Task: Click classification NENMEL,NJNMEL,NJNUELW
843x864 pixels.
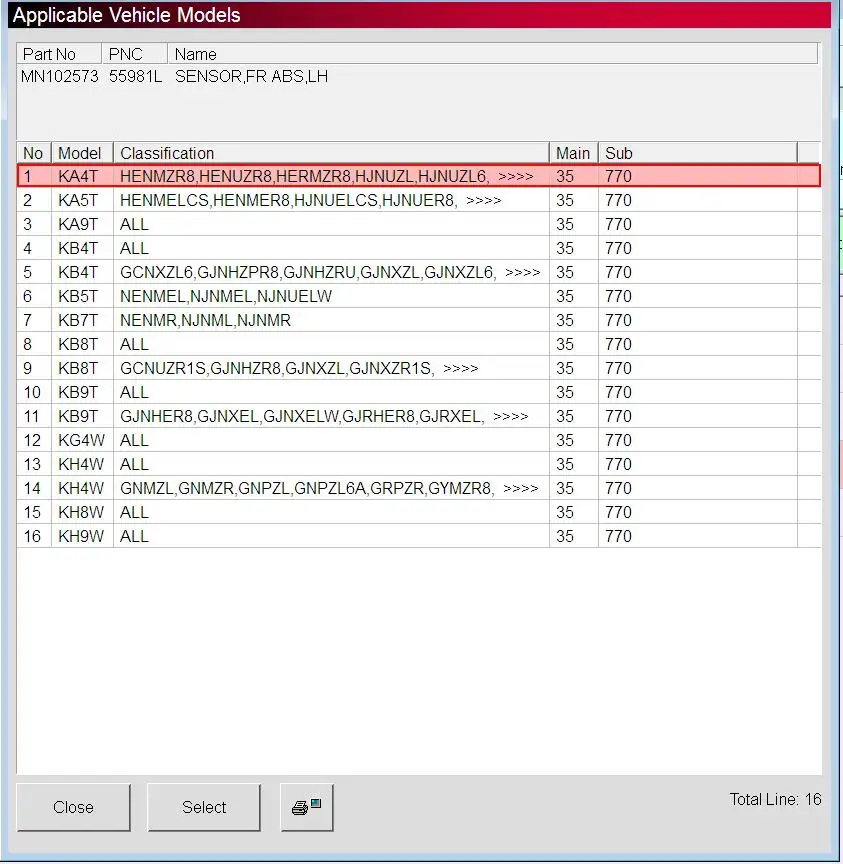Action: coord(226,296)
